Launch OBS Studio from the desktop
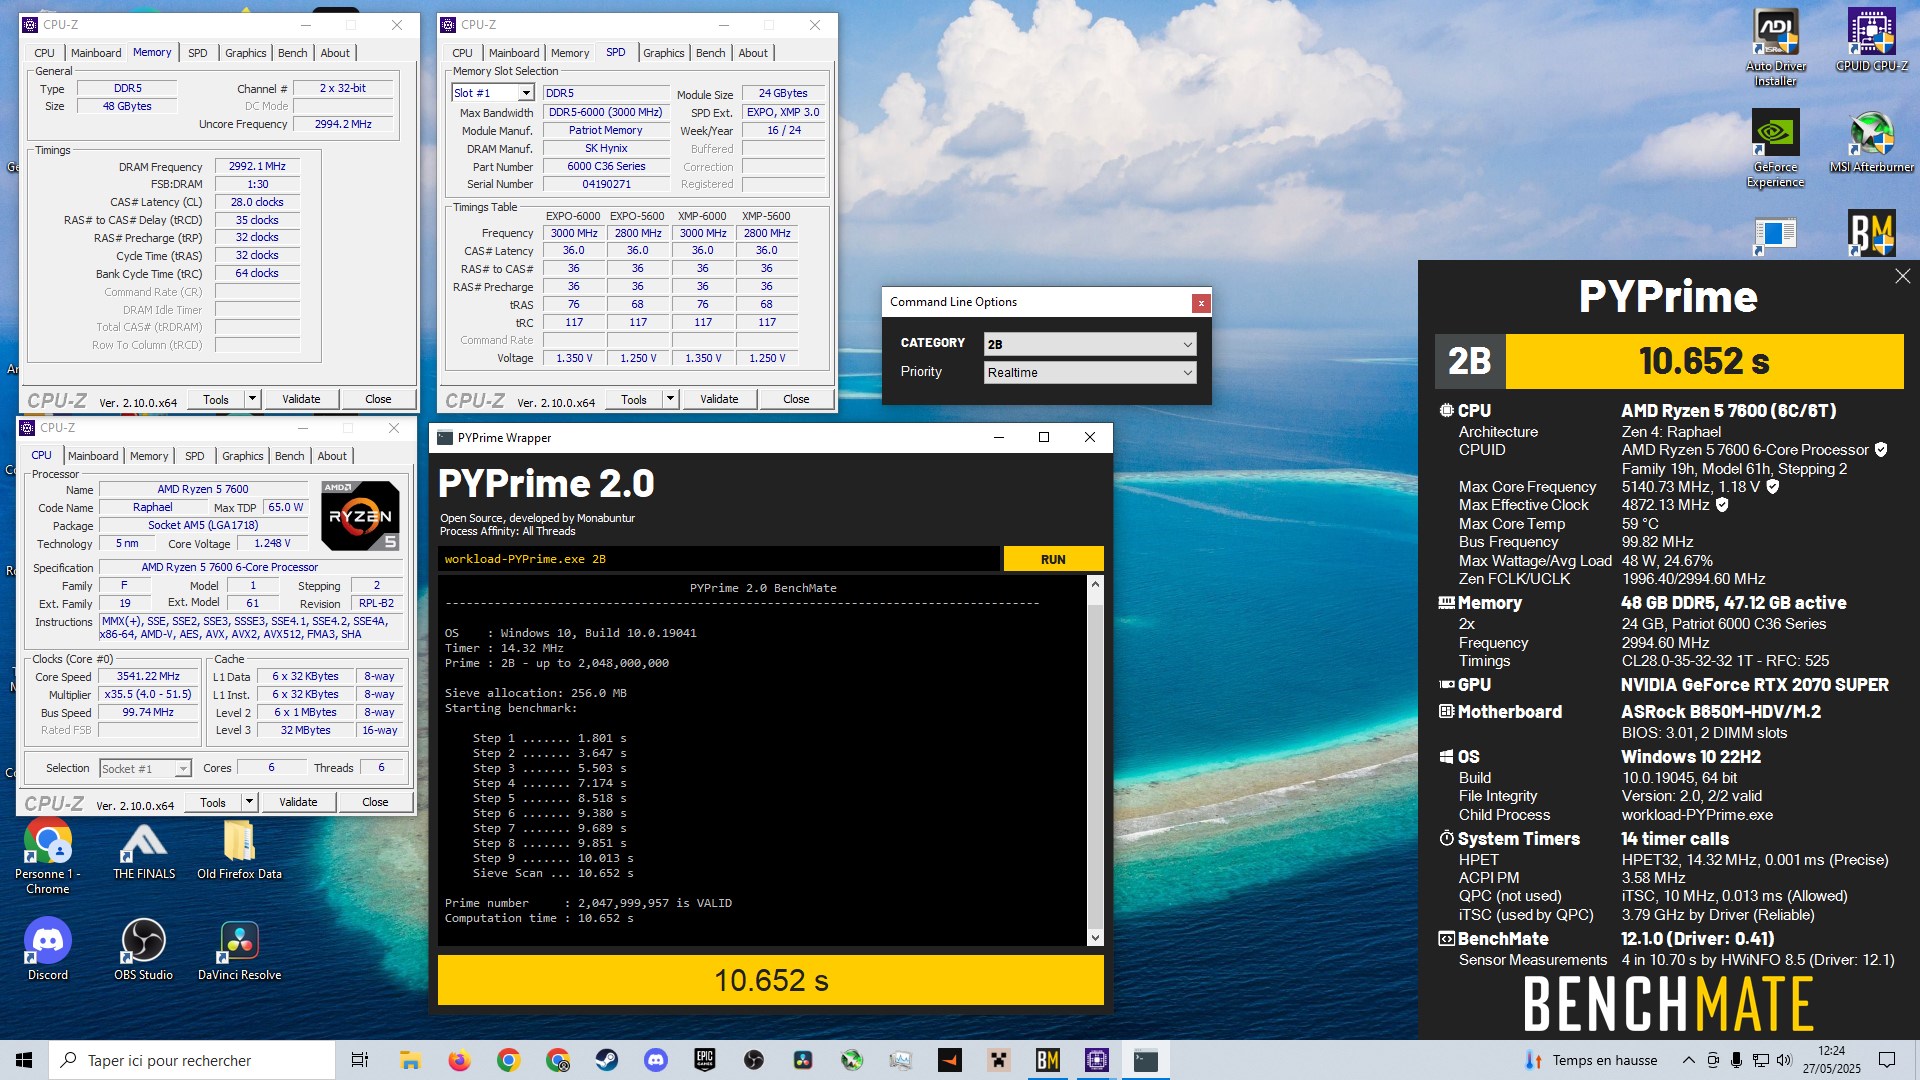Screen dimensions: 1920x1080 tap(143, 950)
